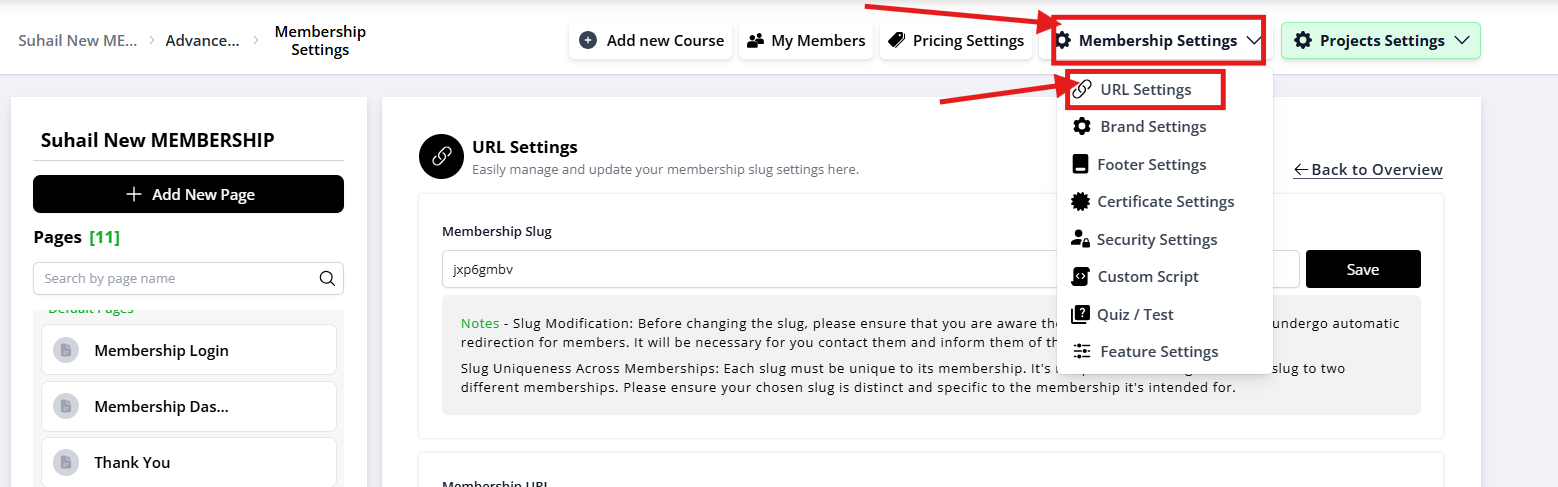Image resolution: width=1558 pixels, height=487 pixels.
Task: Click the Add new Course button
Action: click(x=651, y=41)
